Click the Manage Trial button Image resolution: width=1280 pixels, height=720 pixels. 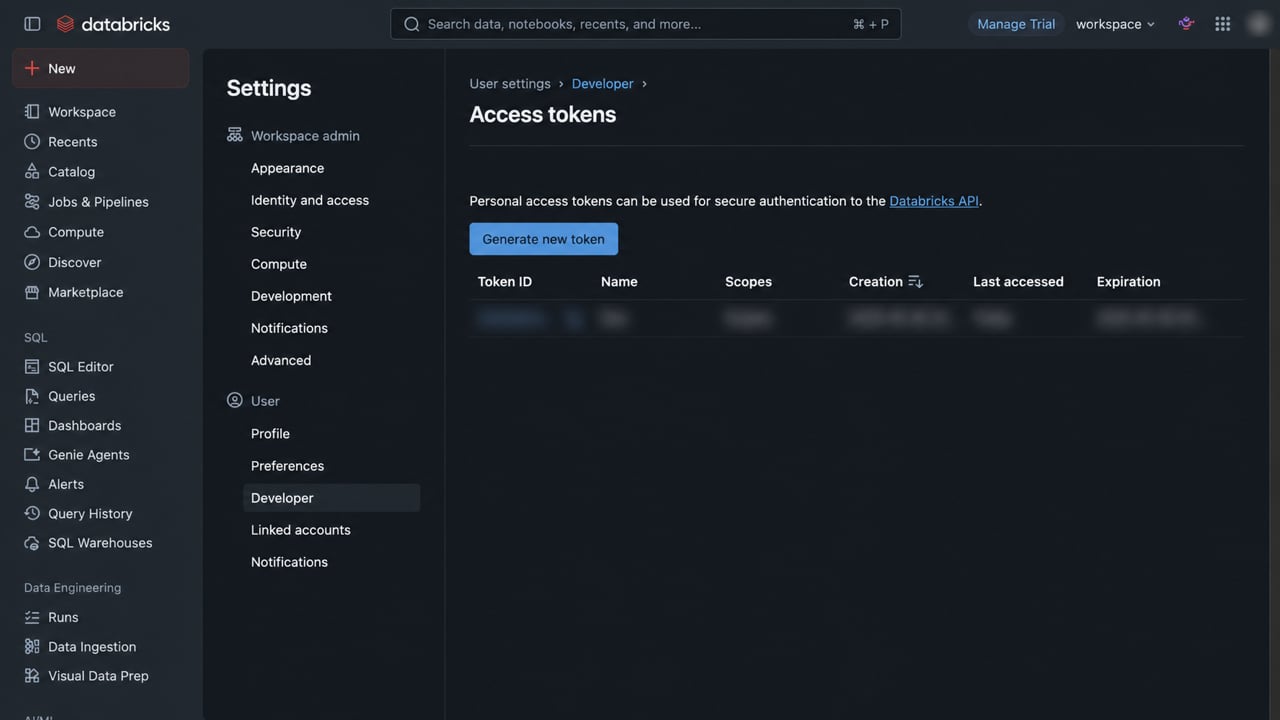[1016, 24]
